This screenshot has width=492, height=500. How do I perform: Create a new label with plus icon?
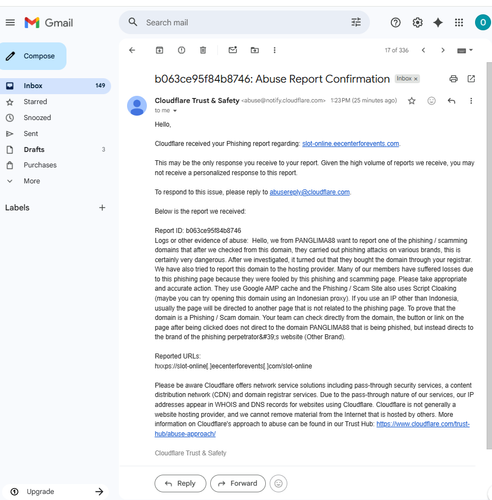point(102,208)
